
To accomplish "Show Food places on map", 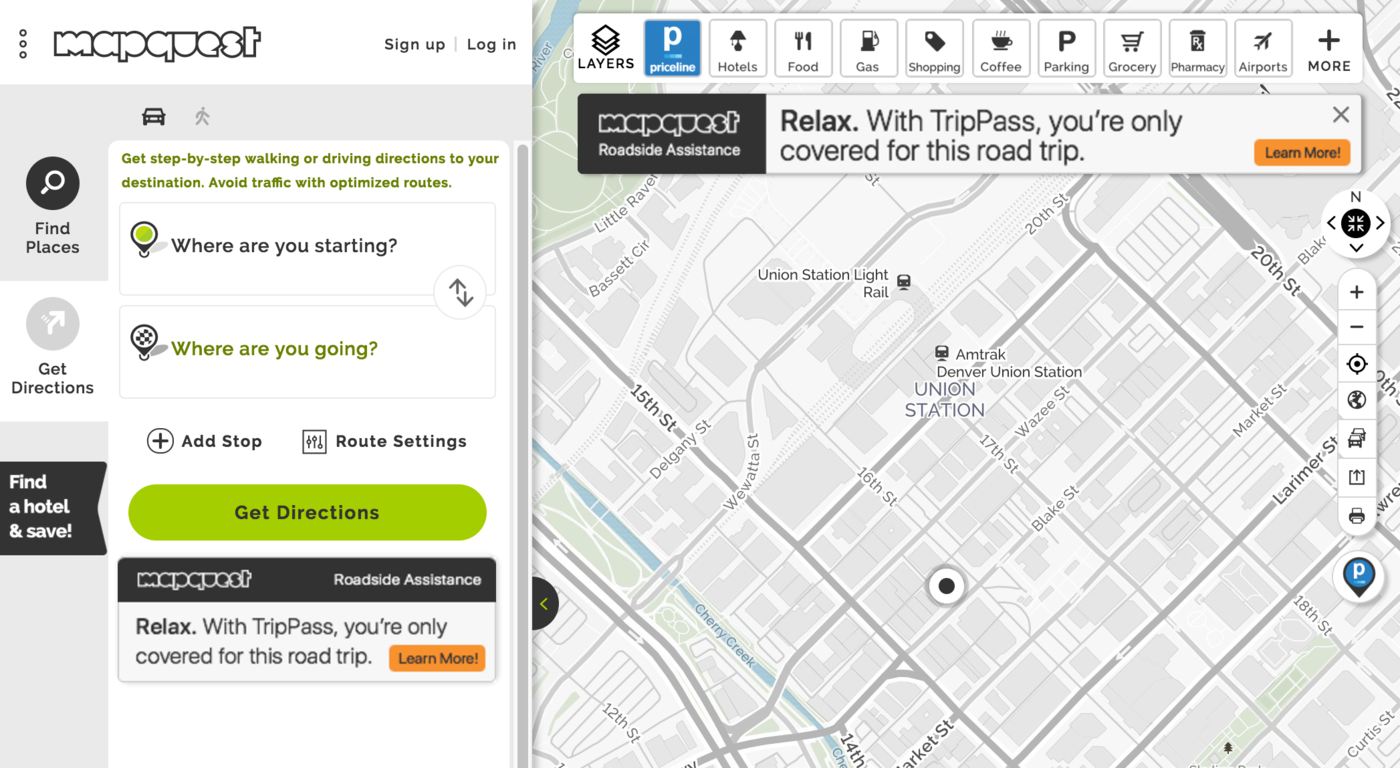I will click(803, 48).
